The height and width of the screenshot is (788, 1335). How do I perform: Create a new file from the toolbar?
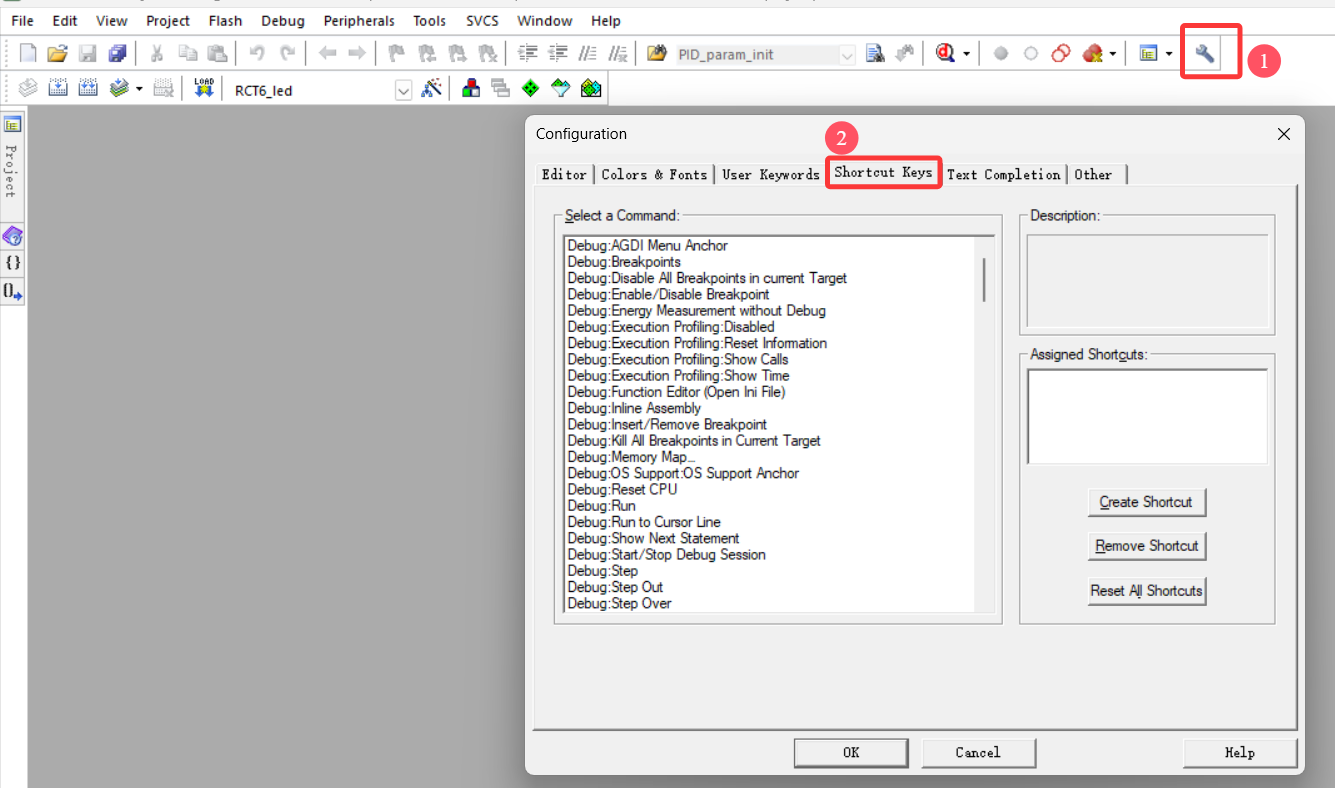point(28,54)
